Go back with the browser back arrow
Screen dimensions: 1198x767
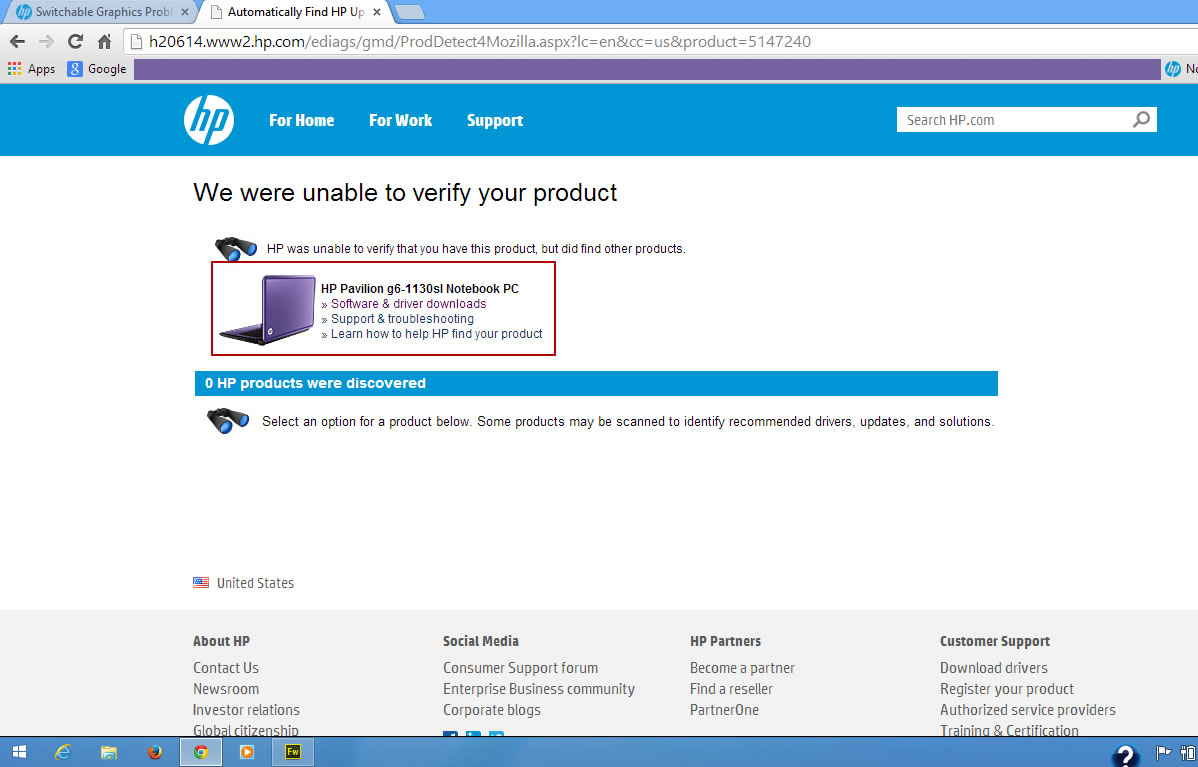click(18, 41)
